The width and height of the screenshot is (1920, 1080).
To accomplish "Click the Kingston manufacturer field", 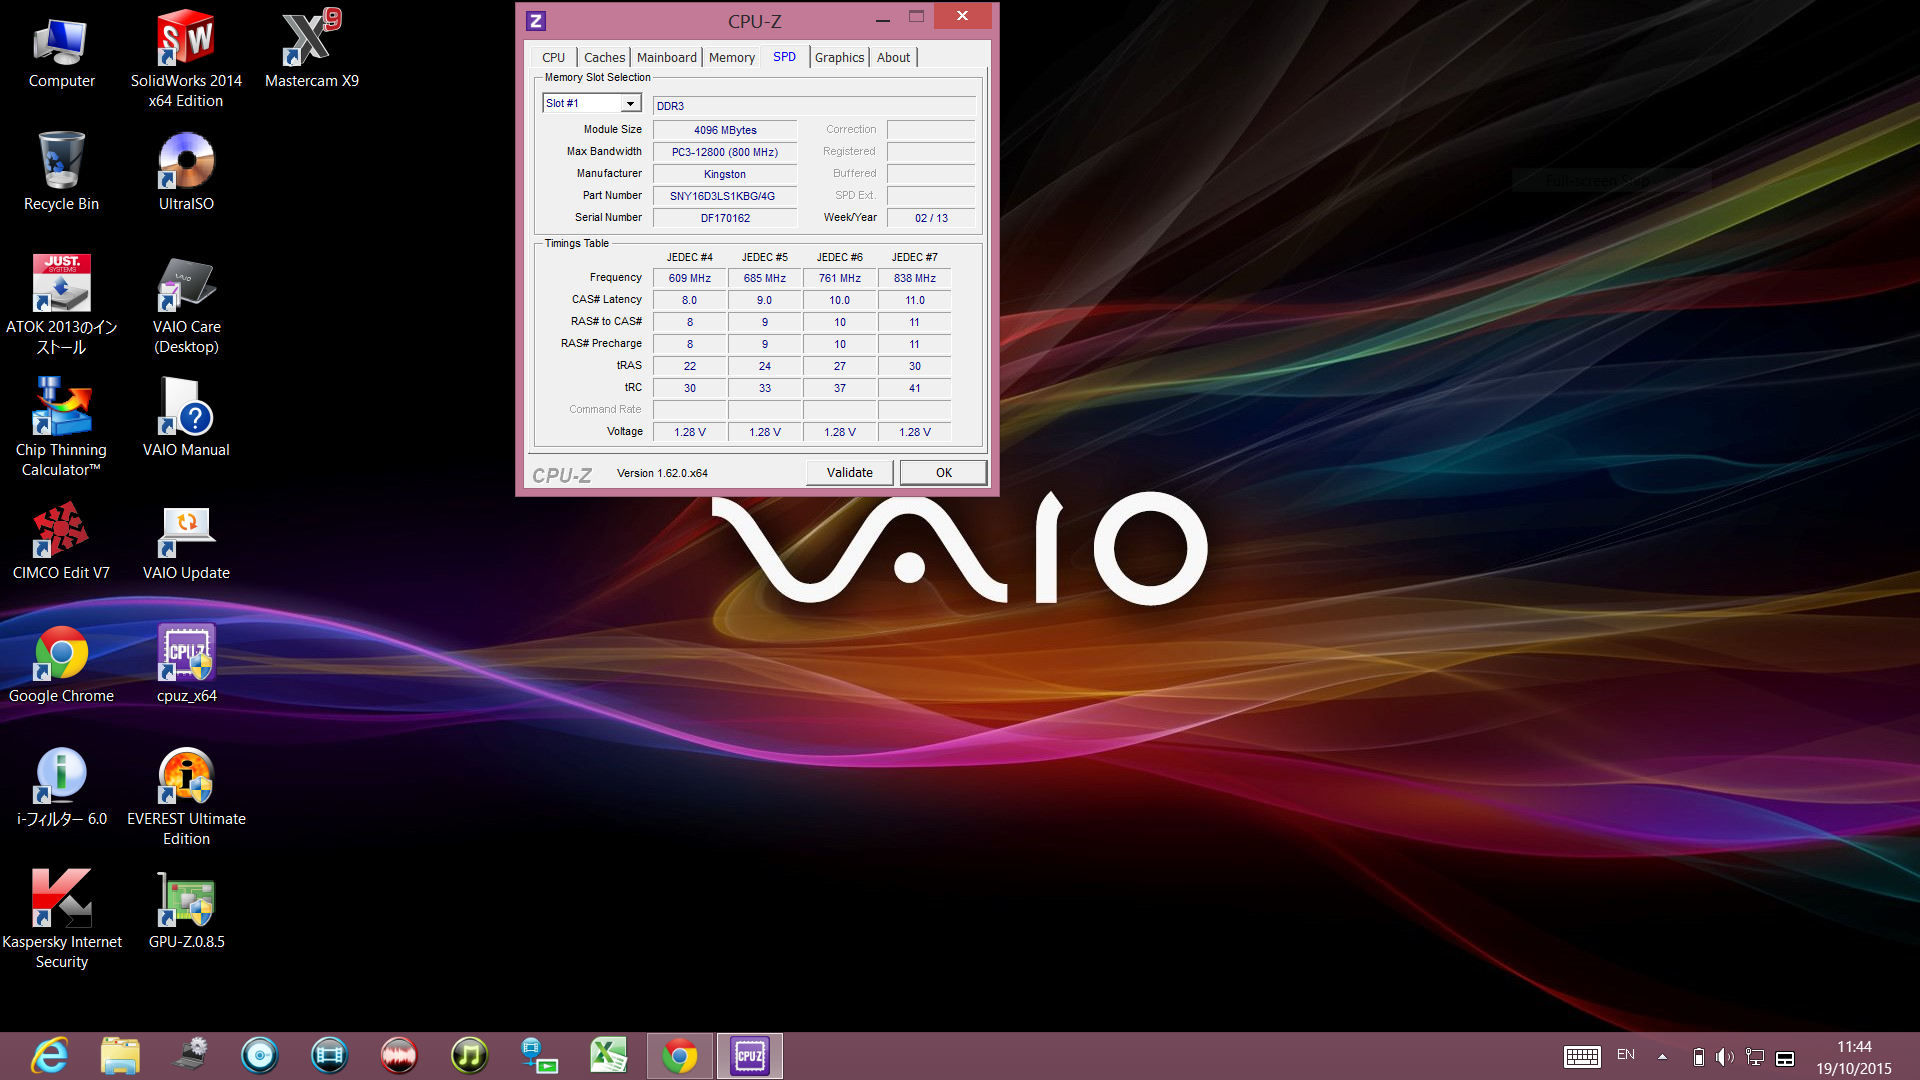I will coord(725,174).
